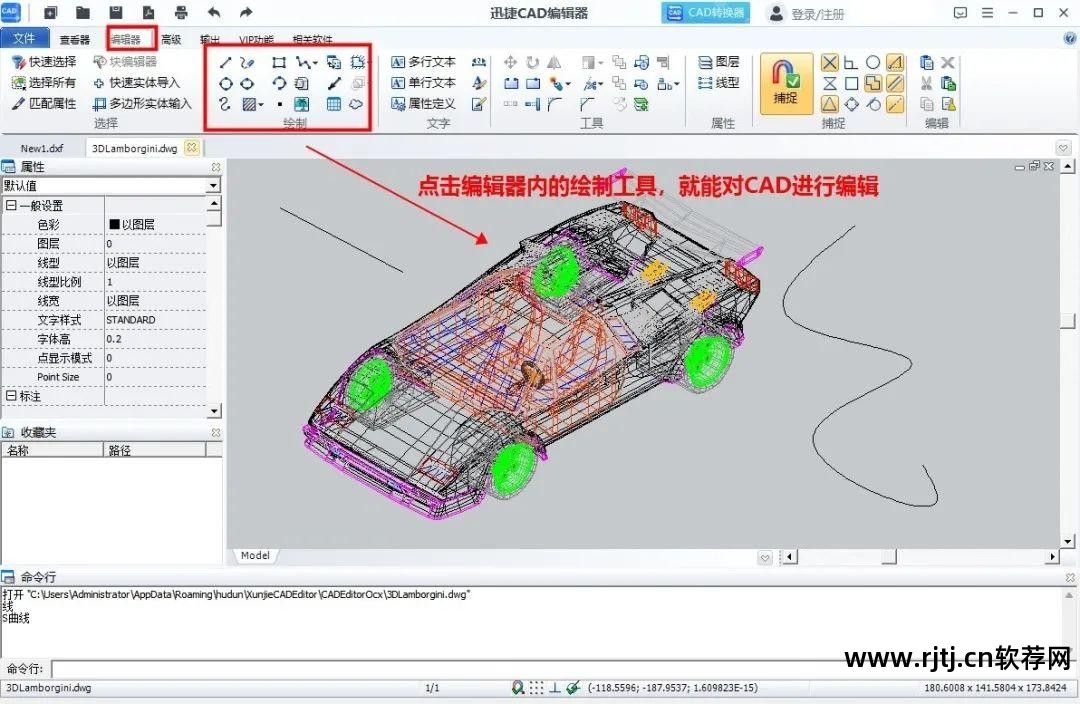
Task: Select the Model layout tab
Action: click(x=256, y=555)
